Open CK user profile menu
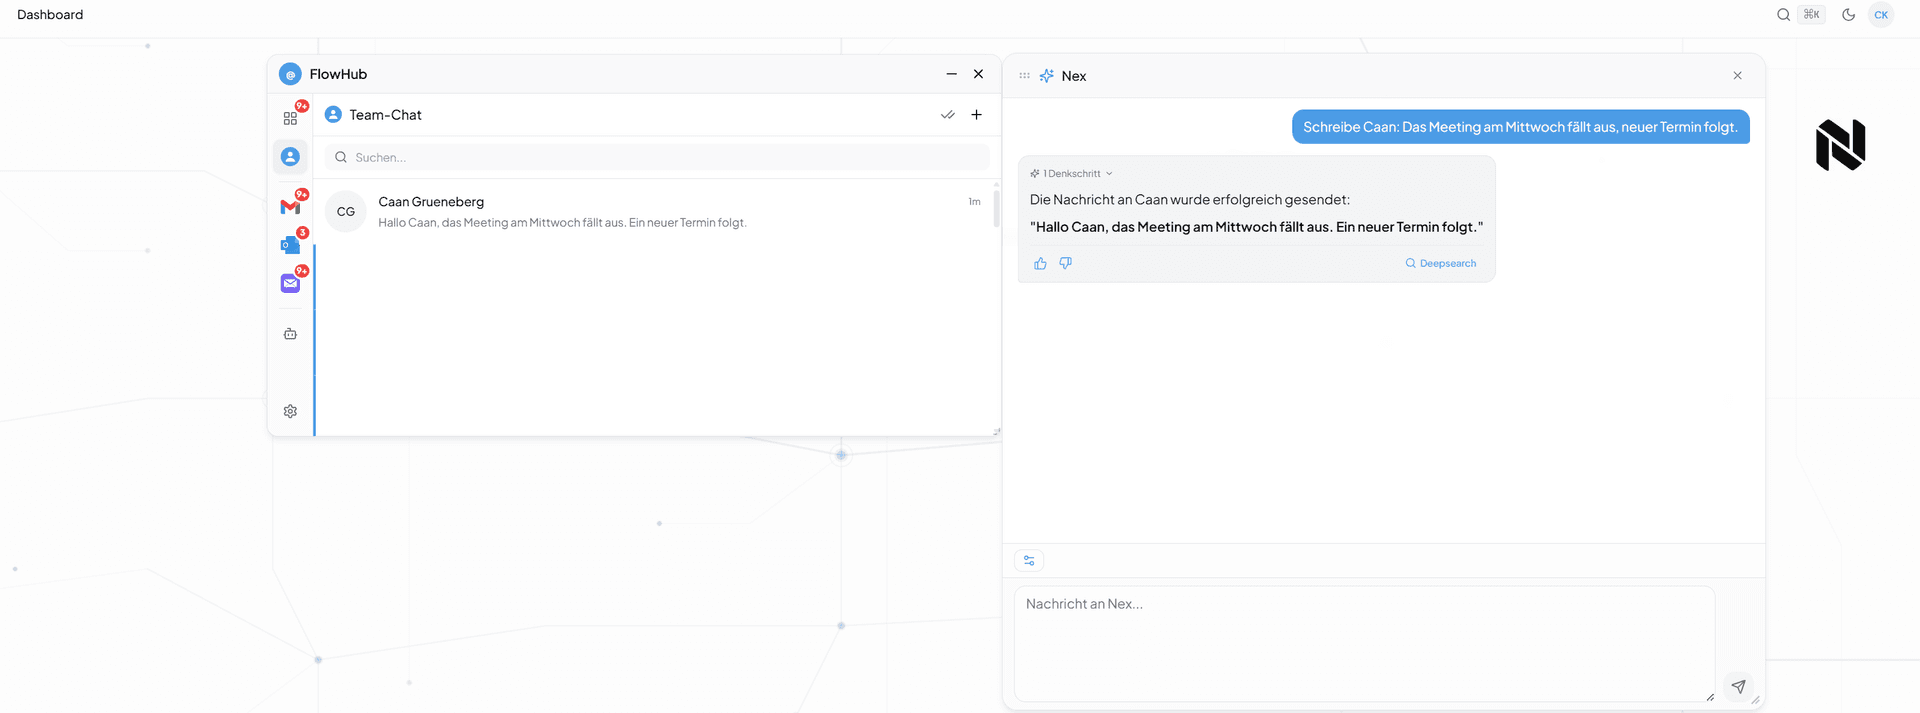The image size is (1920, 713). (x=1880, y=15)
